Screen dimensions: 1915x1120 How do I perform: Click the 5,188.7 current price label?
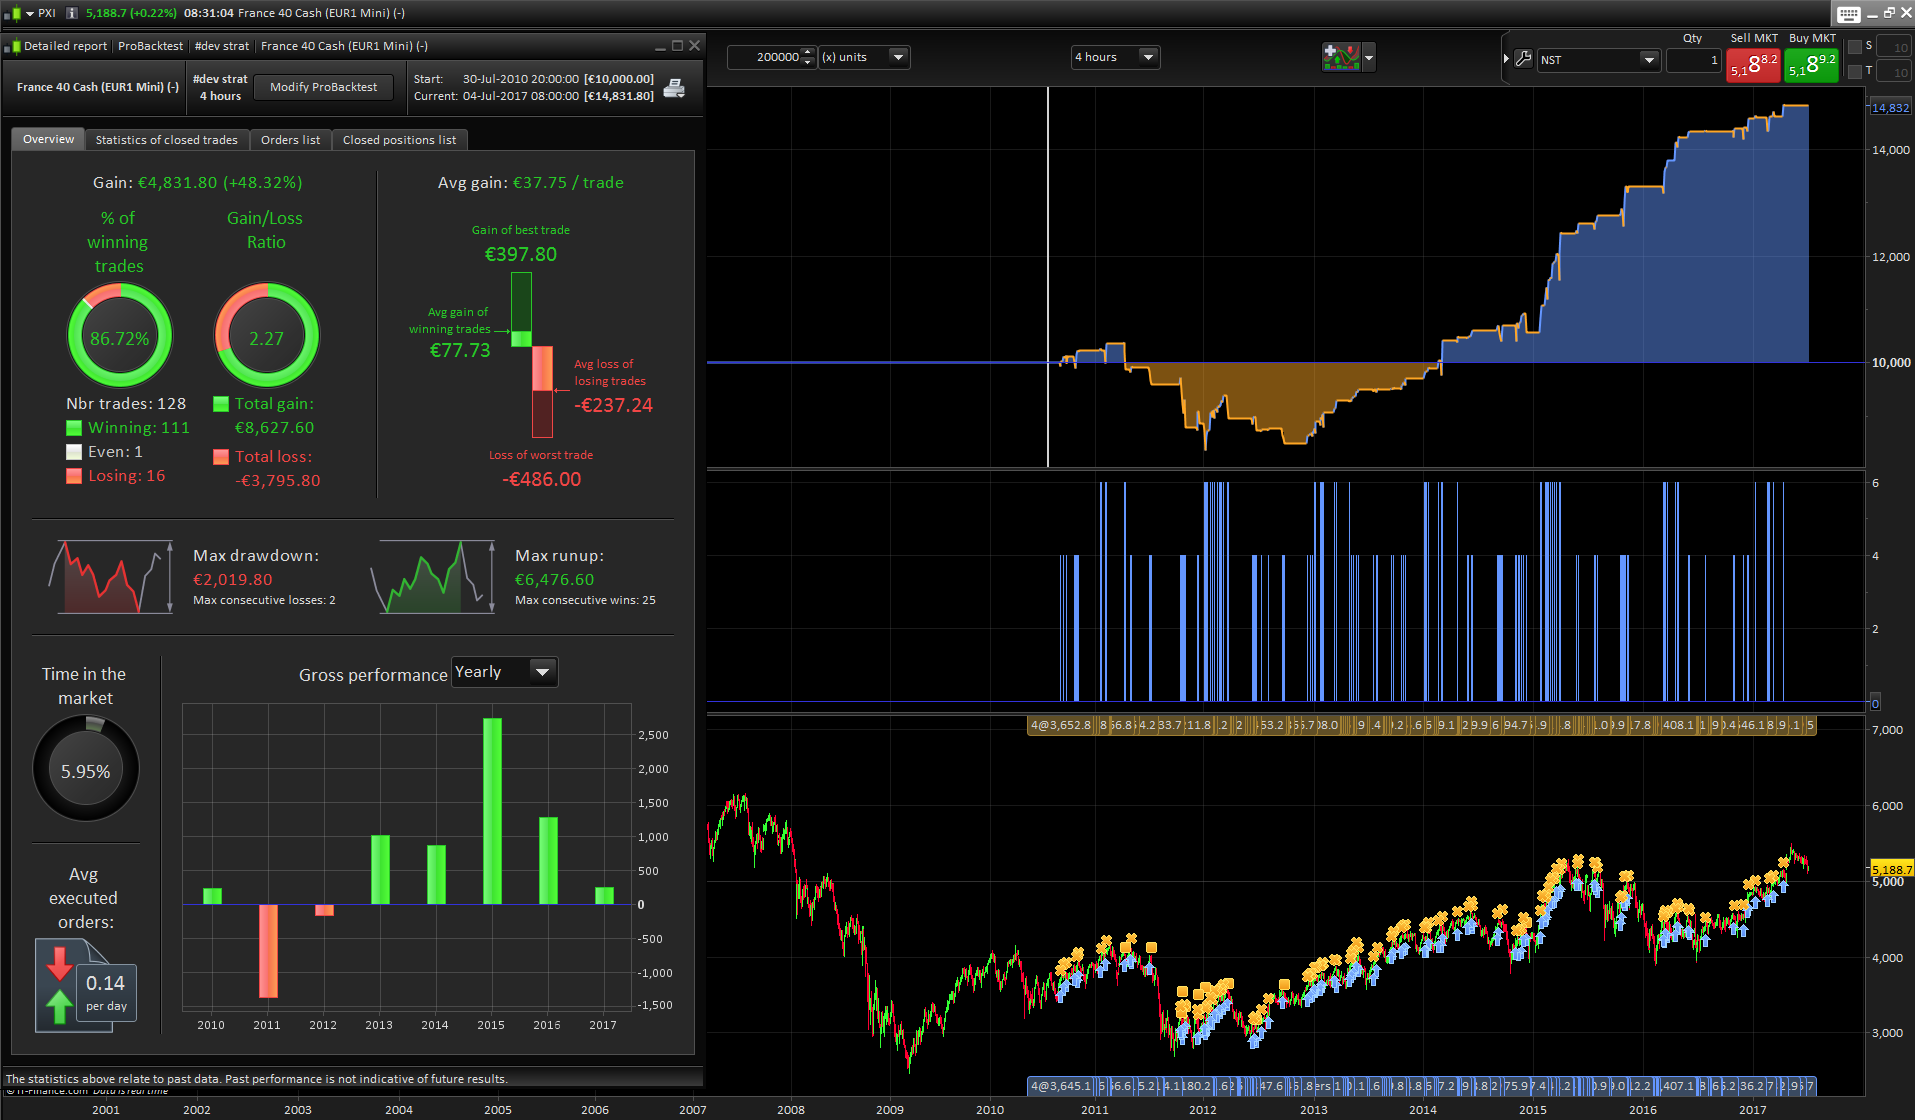tap(1892, 869)
